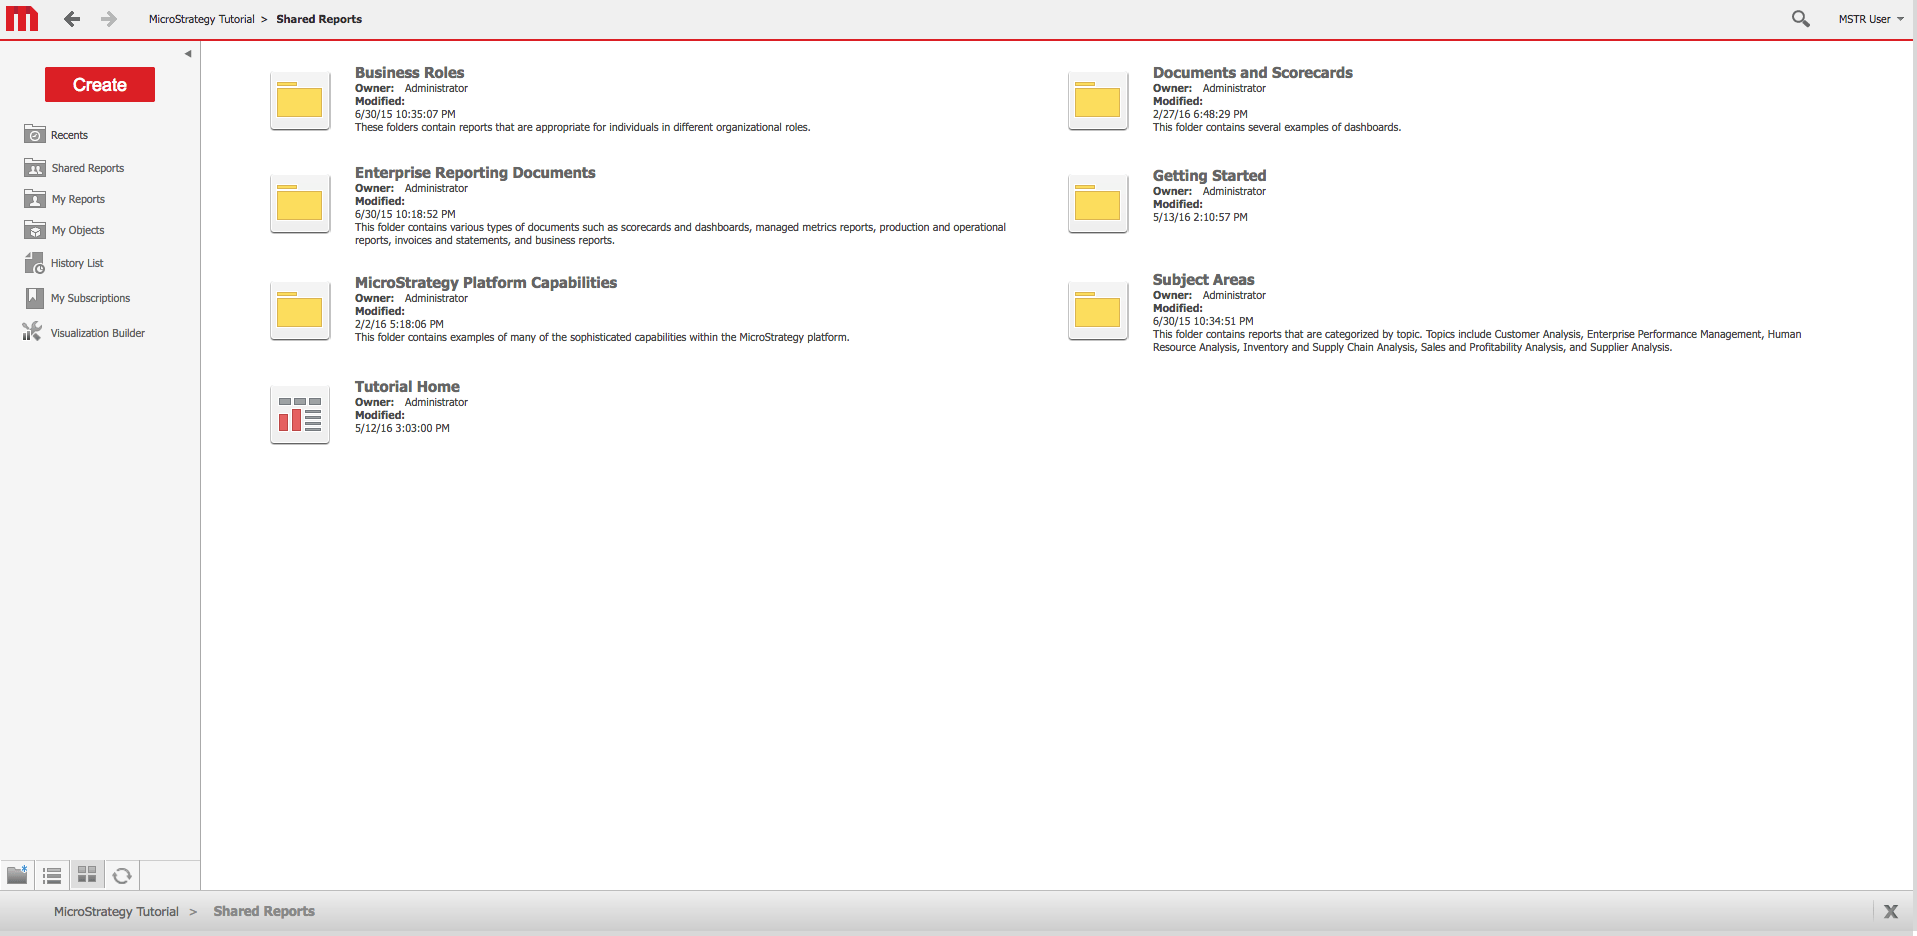The height and width of the screenshot is (936, 1917).
Task: Create a new folder via toolbar icon
Action: coord(17,875)
